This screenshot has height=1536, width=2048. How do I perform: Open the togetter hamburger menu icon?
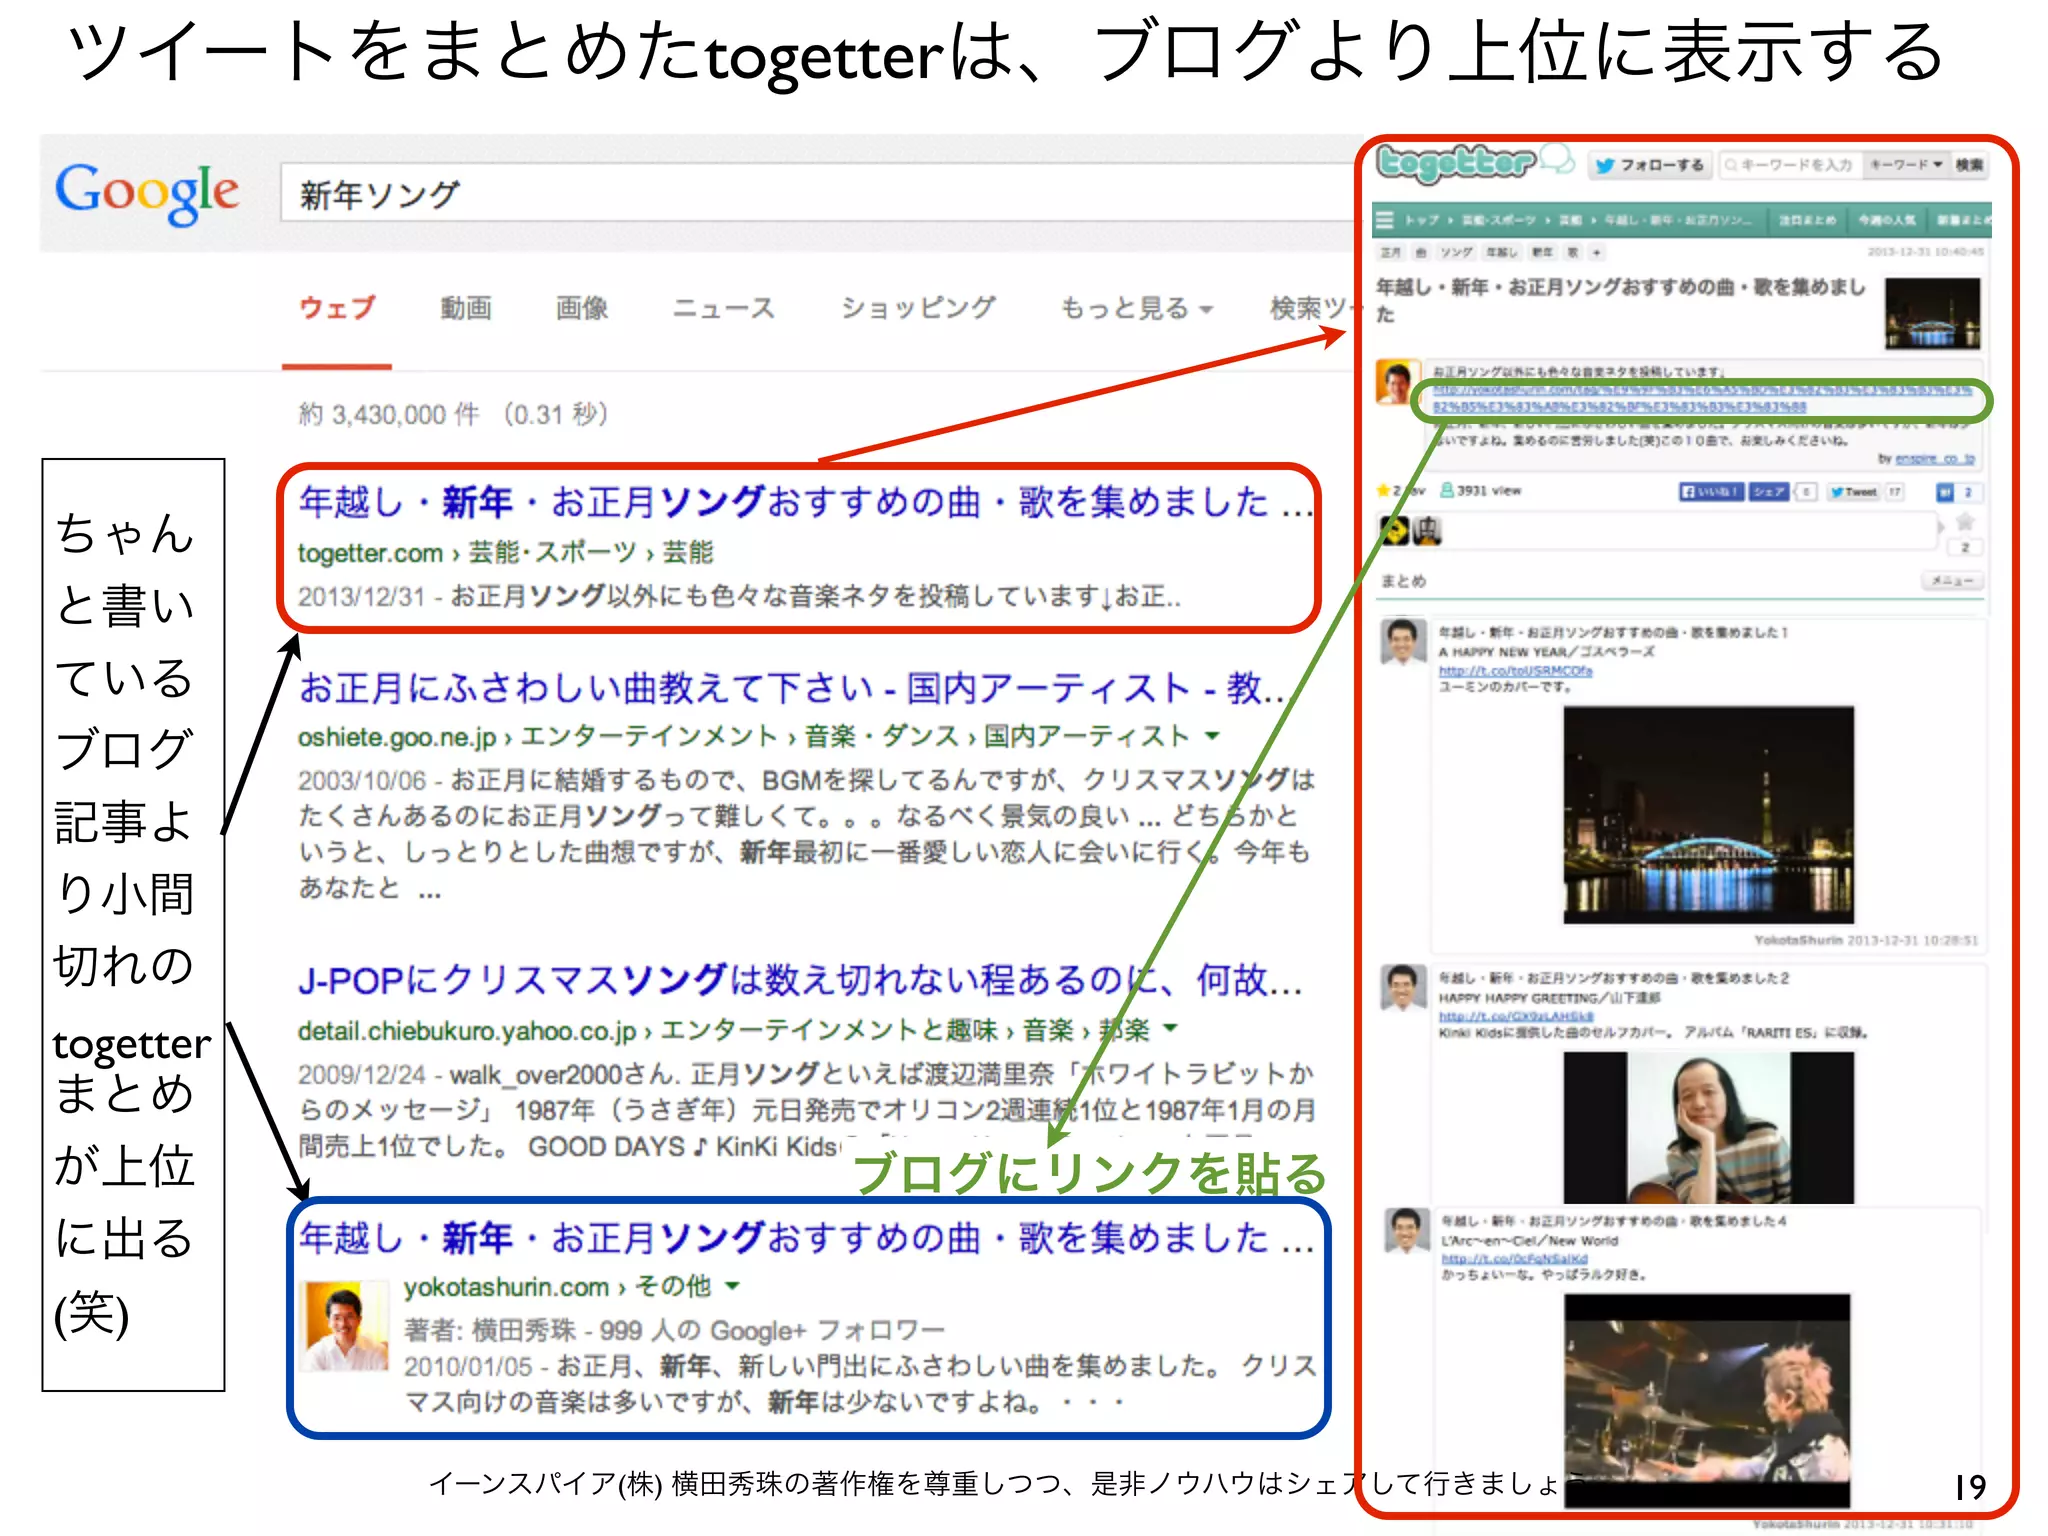1385,220
